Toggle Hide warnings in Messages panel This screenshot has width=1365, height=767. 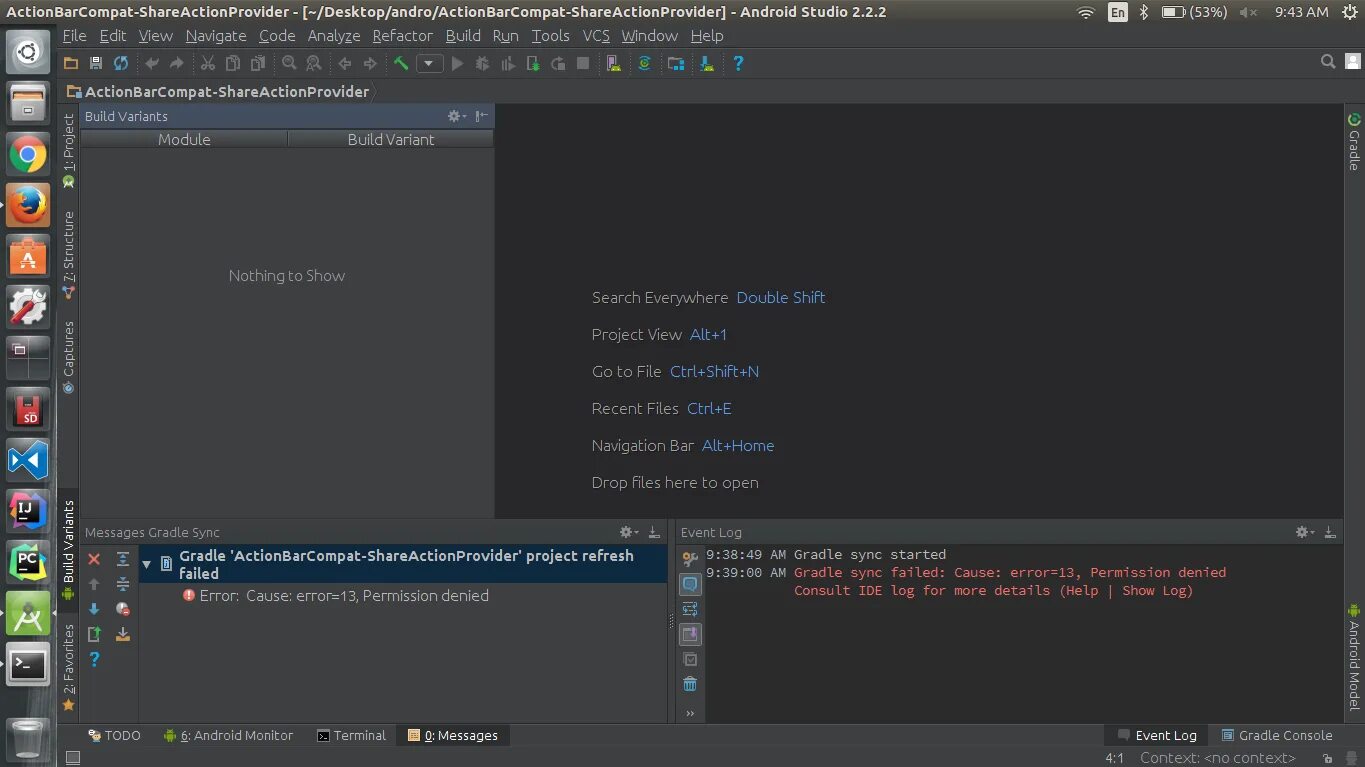[123, 609]
